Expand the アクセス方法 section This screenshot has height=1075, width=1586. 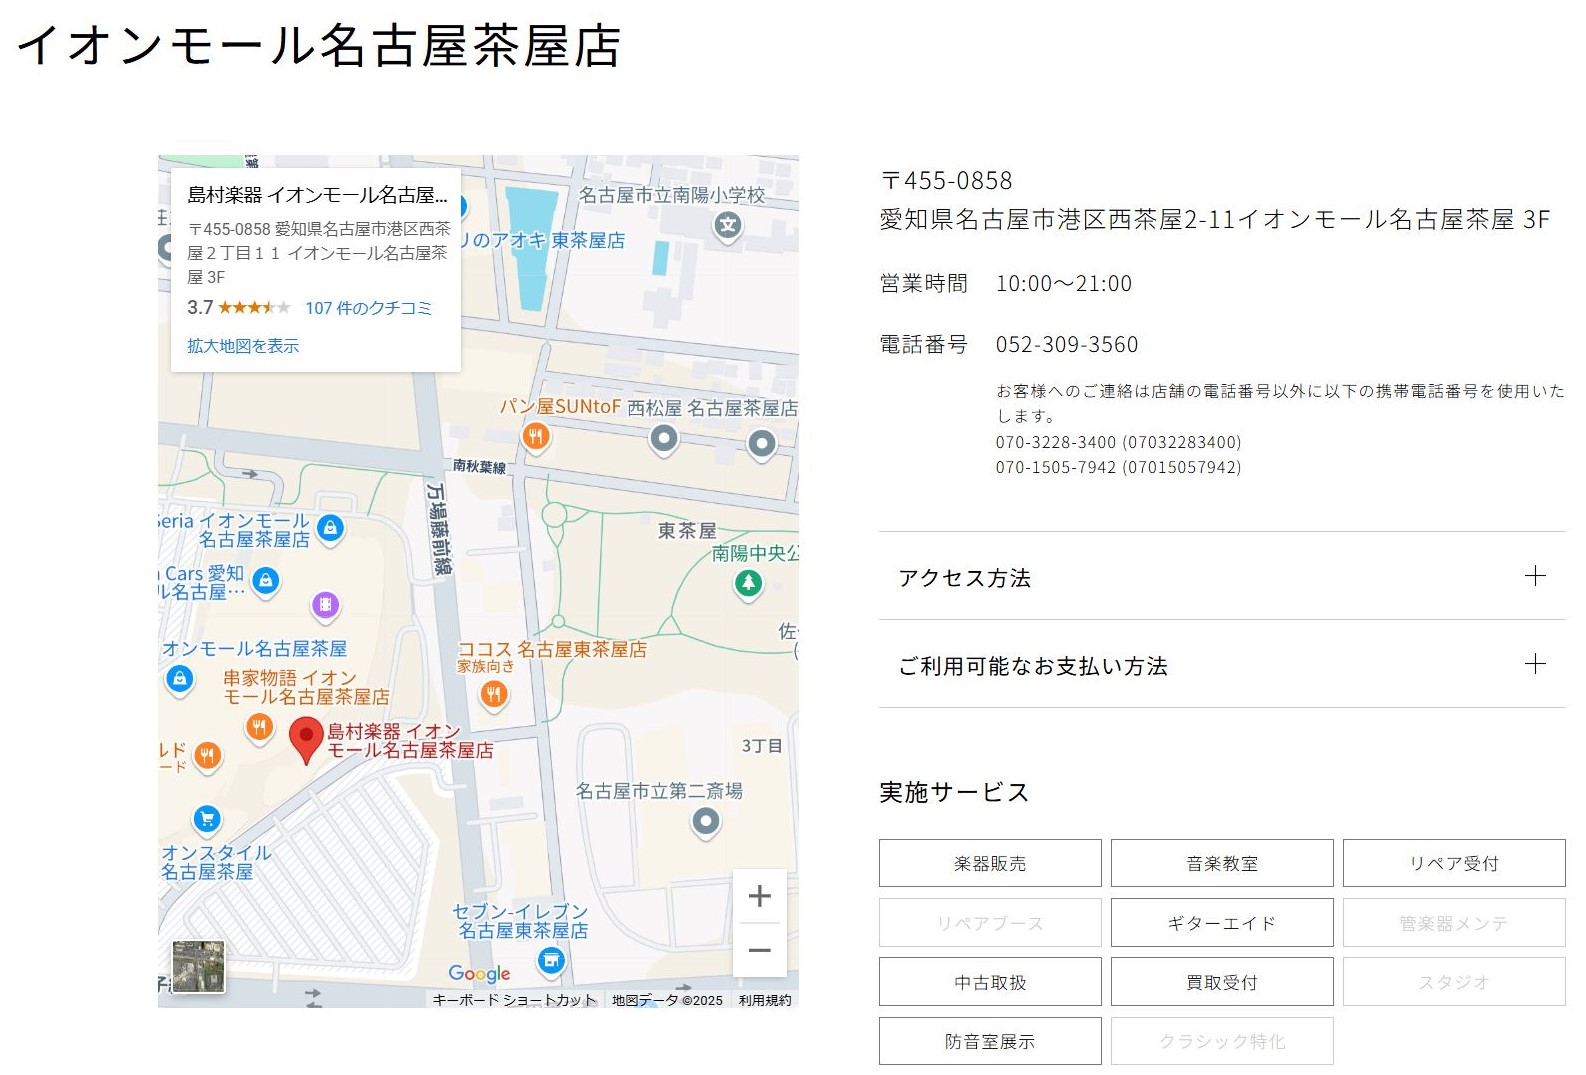1222,577
